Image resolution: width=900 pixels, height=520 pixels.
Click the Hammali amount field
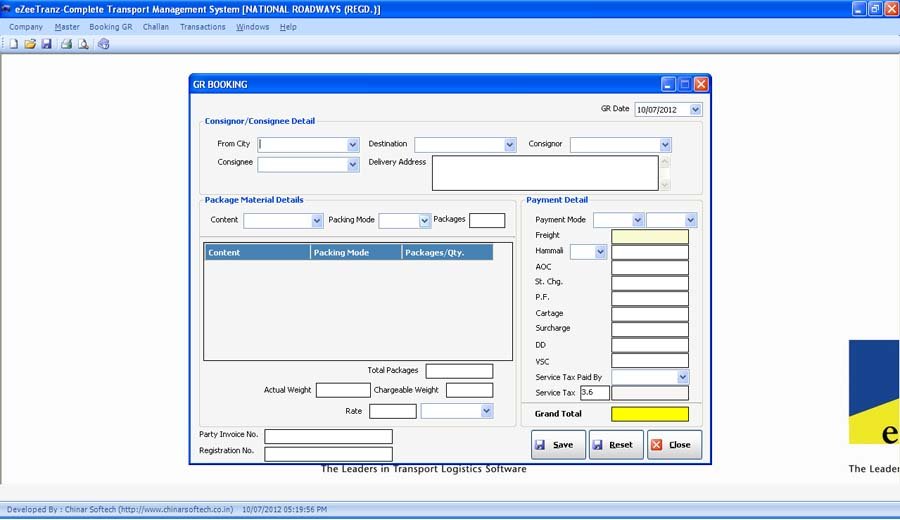(x=650, y=252)
